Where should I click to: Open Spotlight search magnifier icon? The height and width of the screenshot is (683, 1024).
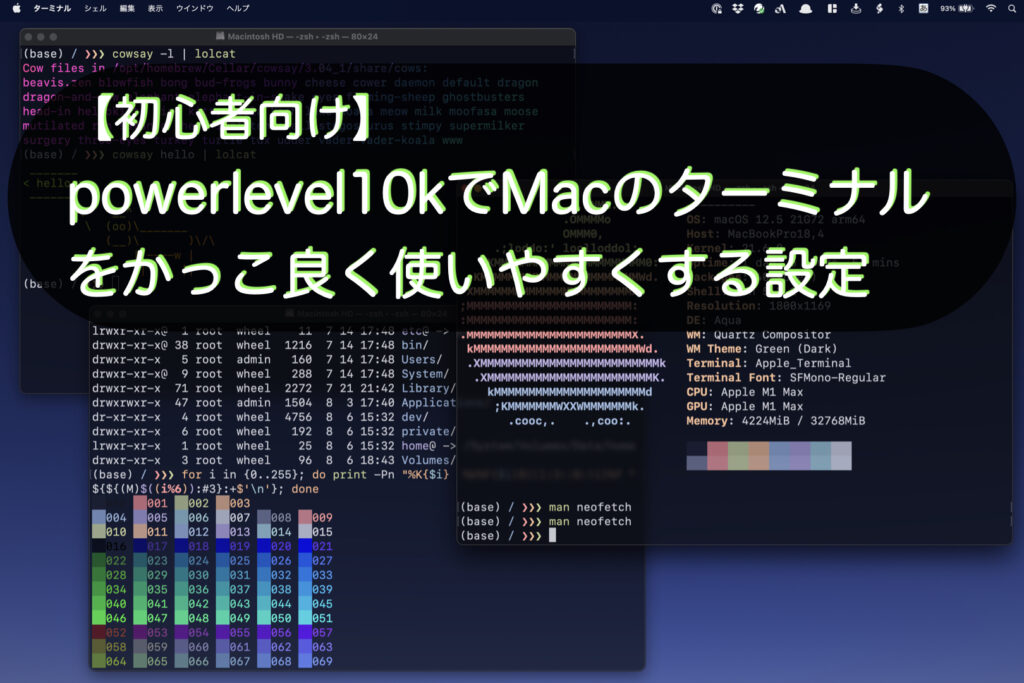tap(1014, 8)
